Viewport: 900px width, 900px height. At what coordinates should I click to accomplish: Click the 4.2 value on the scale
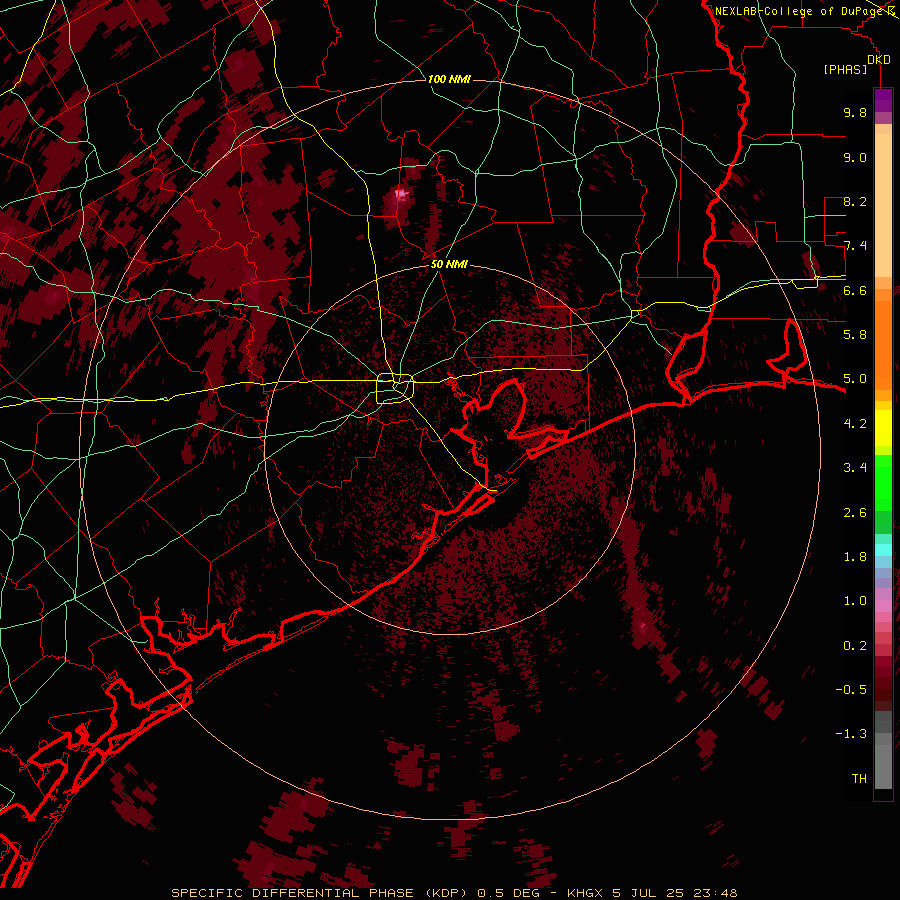855,424
